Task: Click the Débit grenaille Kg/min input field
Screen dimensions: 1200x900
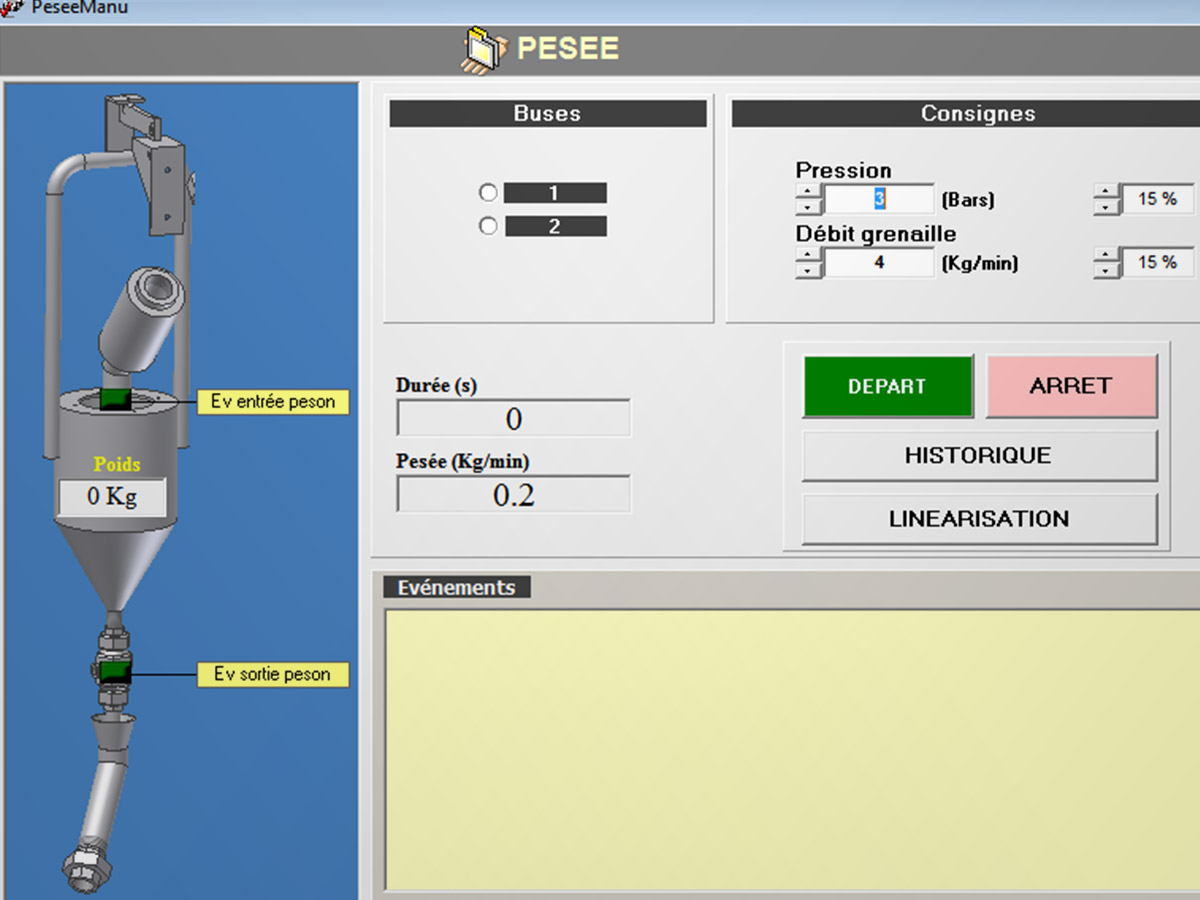Action: tap(878, 263)
